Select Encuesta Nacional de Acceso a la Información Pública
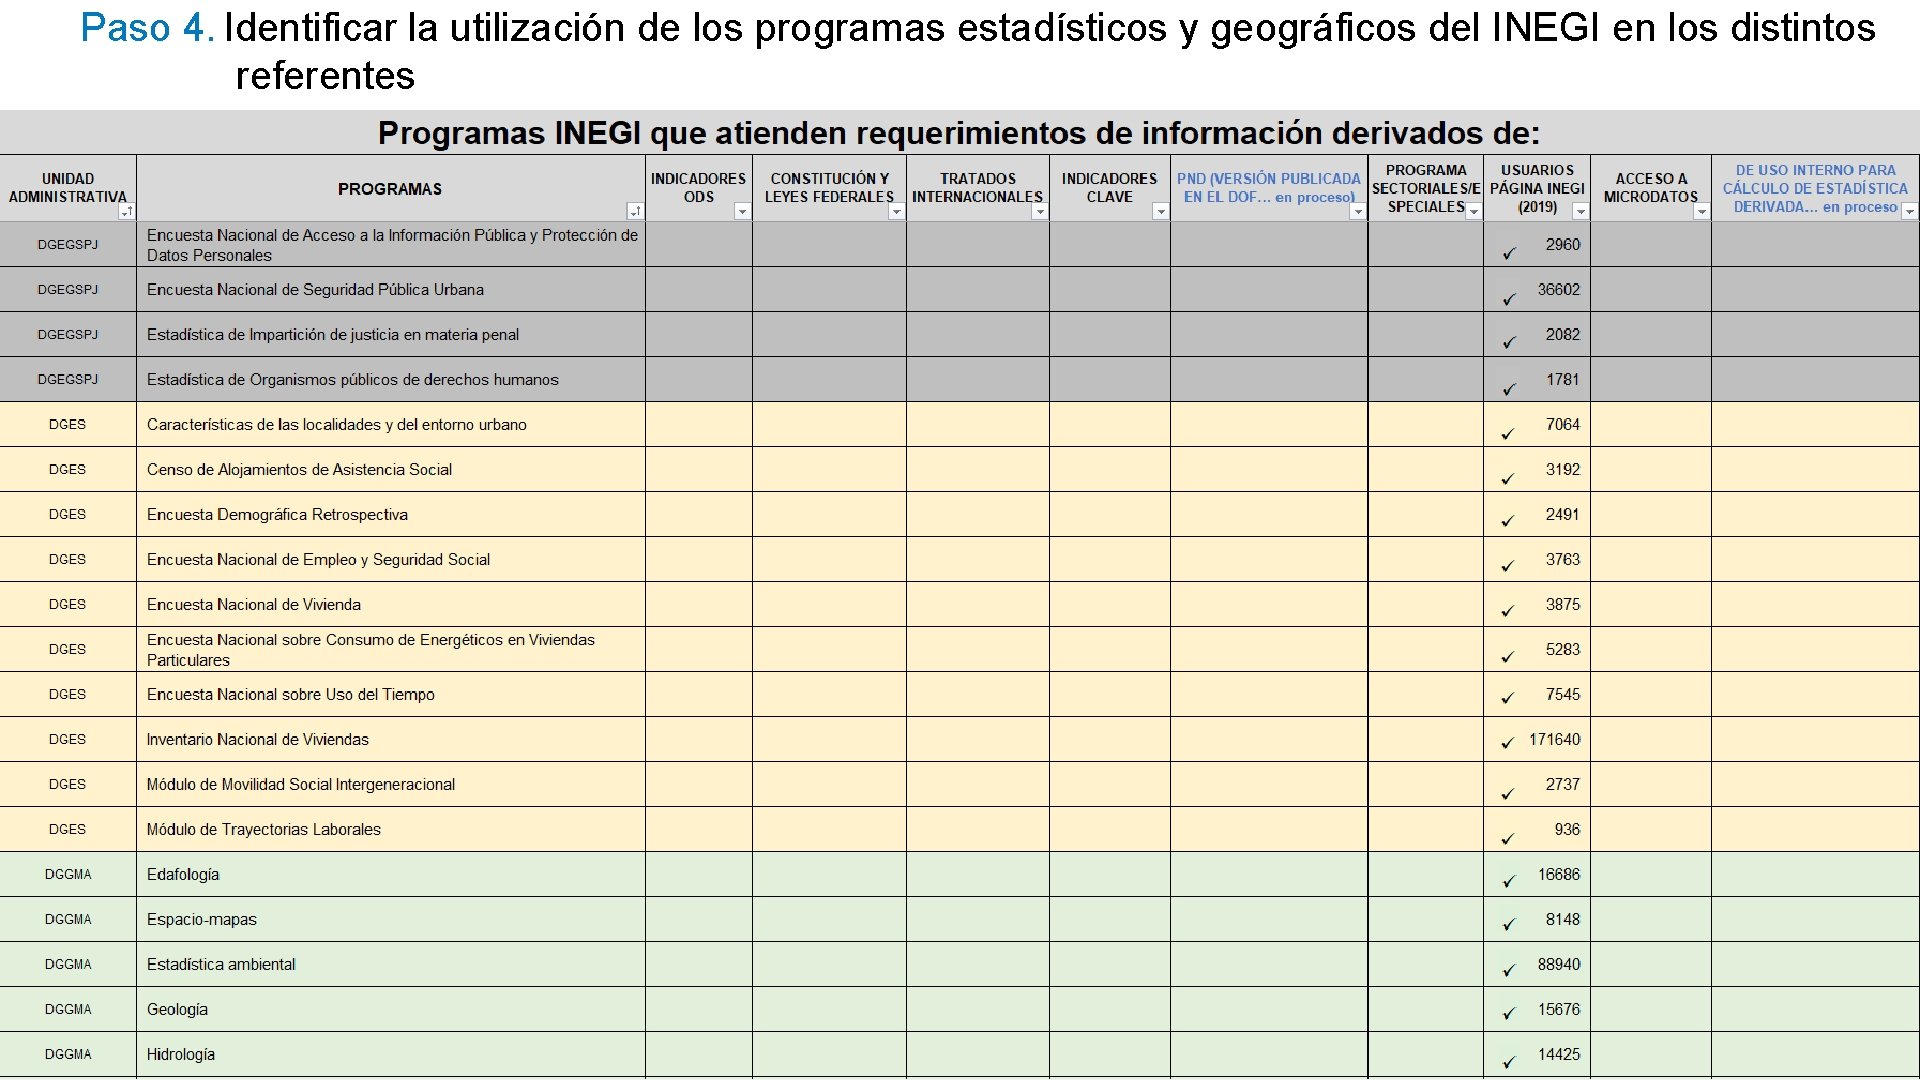This screenshot has width=1920, height=1080. [392, 245]
